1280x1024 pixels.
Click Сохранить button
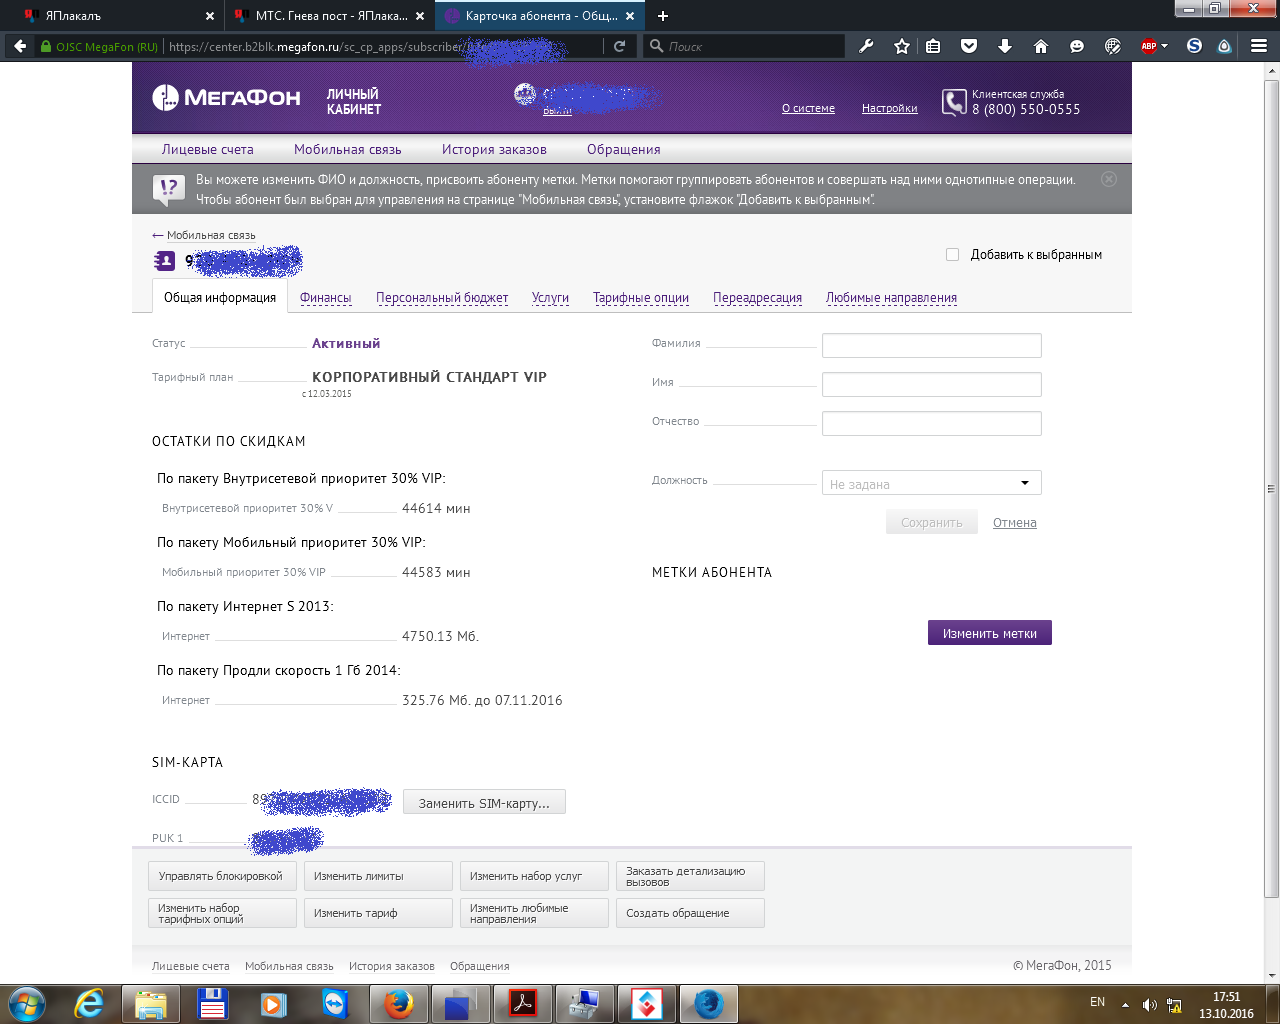click(932, 522)
